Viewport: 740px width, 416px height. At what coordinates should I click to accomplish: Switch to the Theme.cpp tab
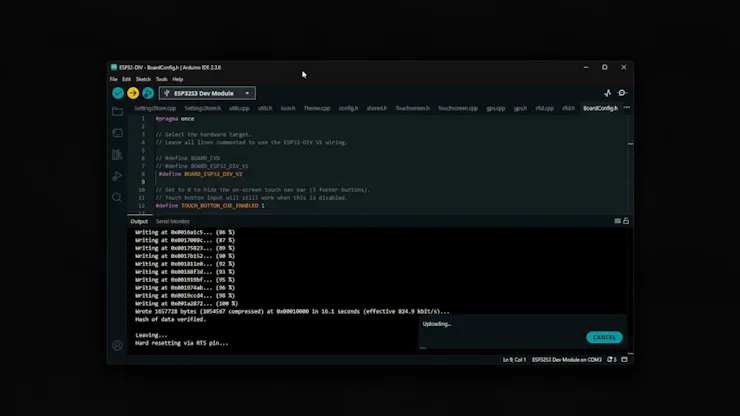pos(317,108)
